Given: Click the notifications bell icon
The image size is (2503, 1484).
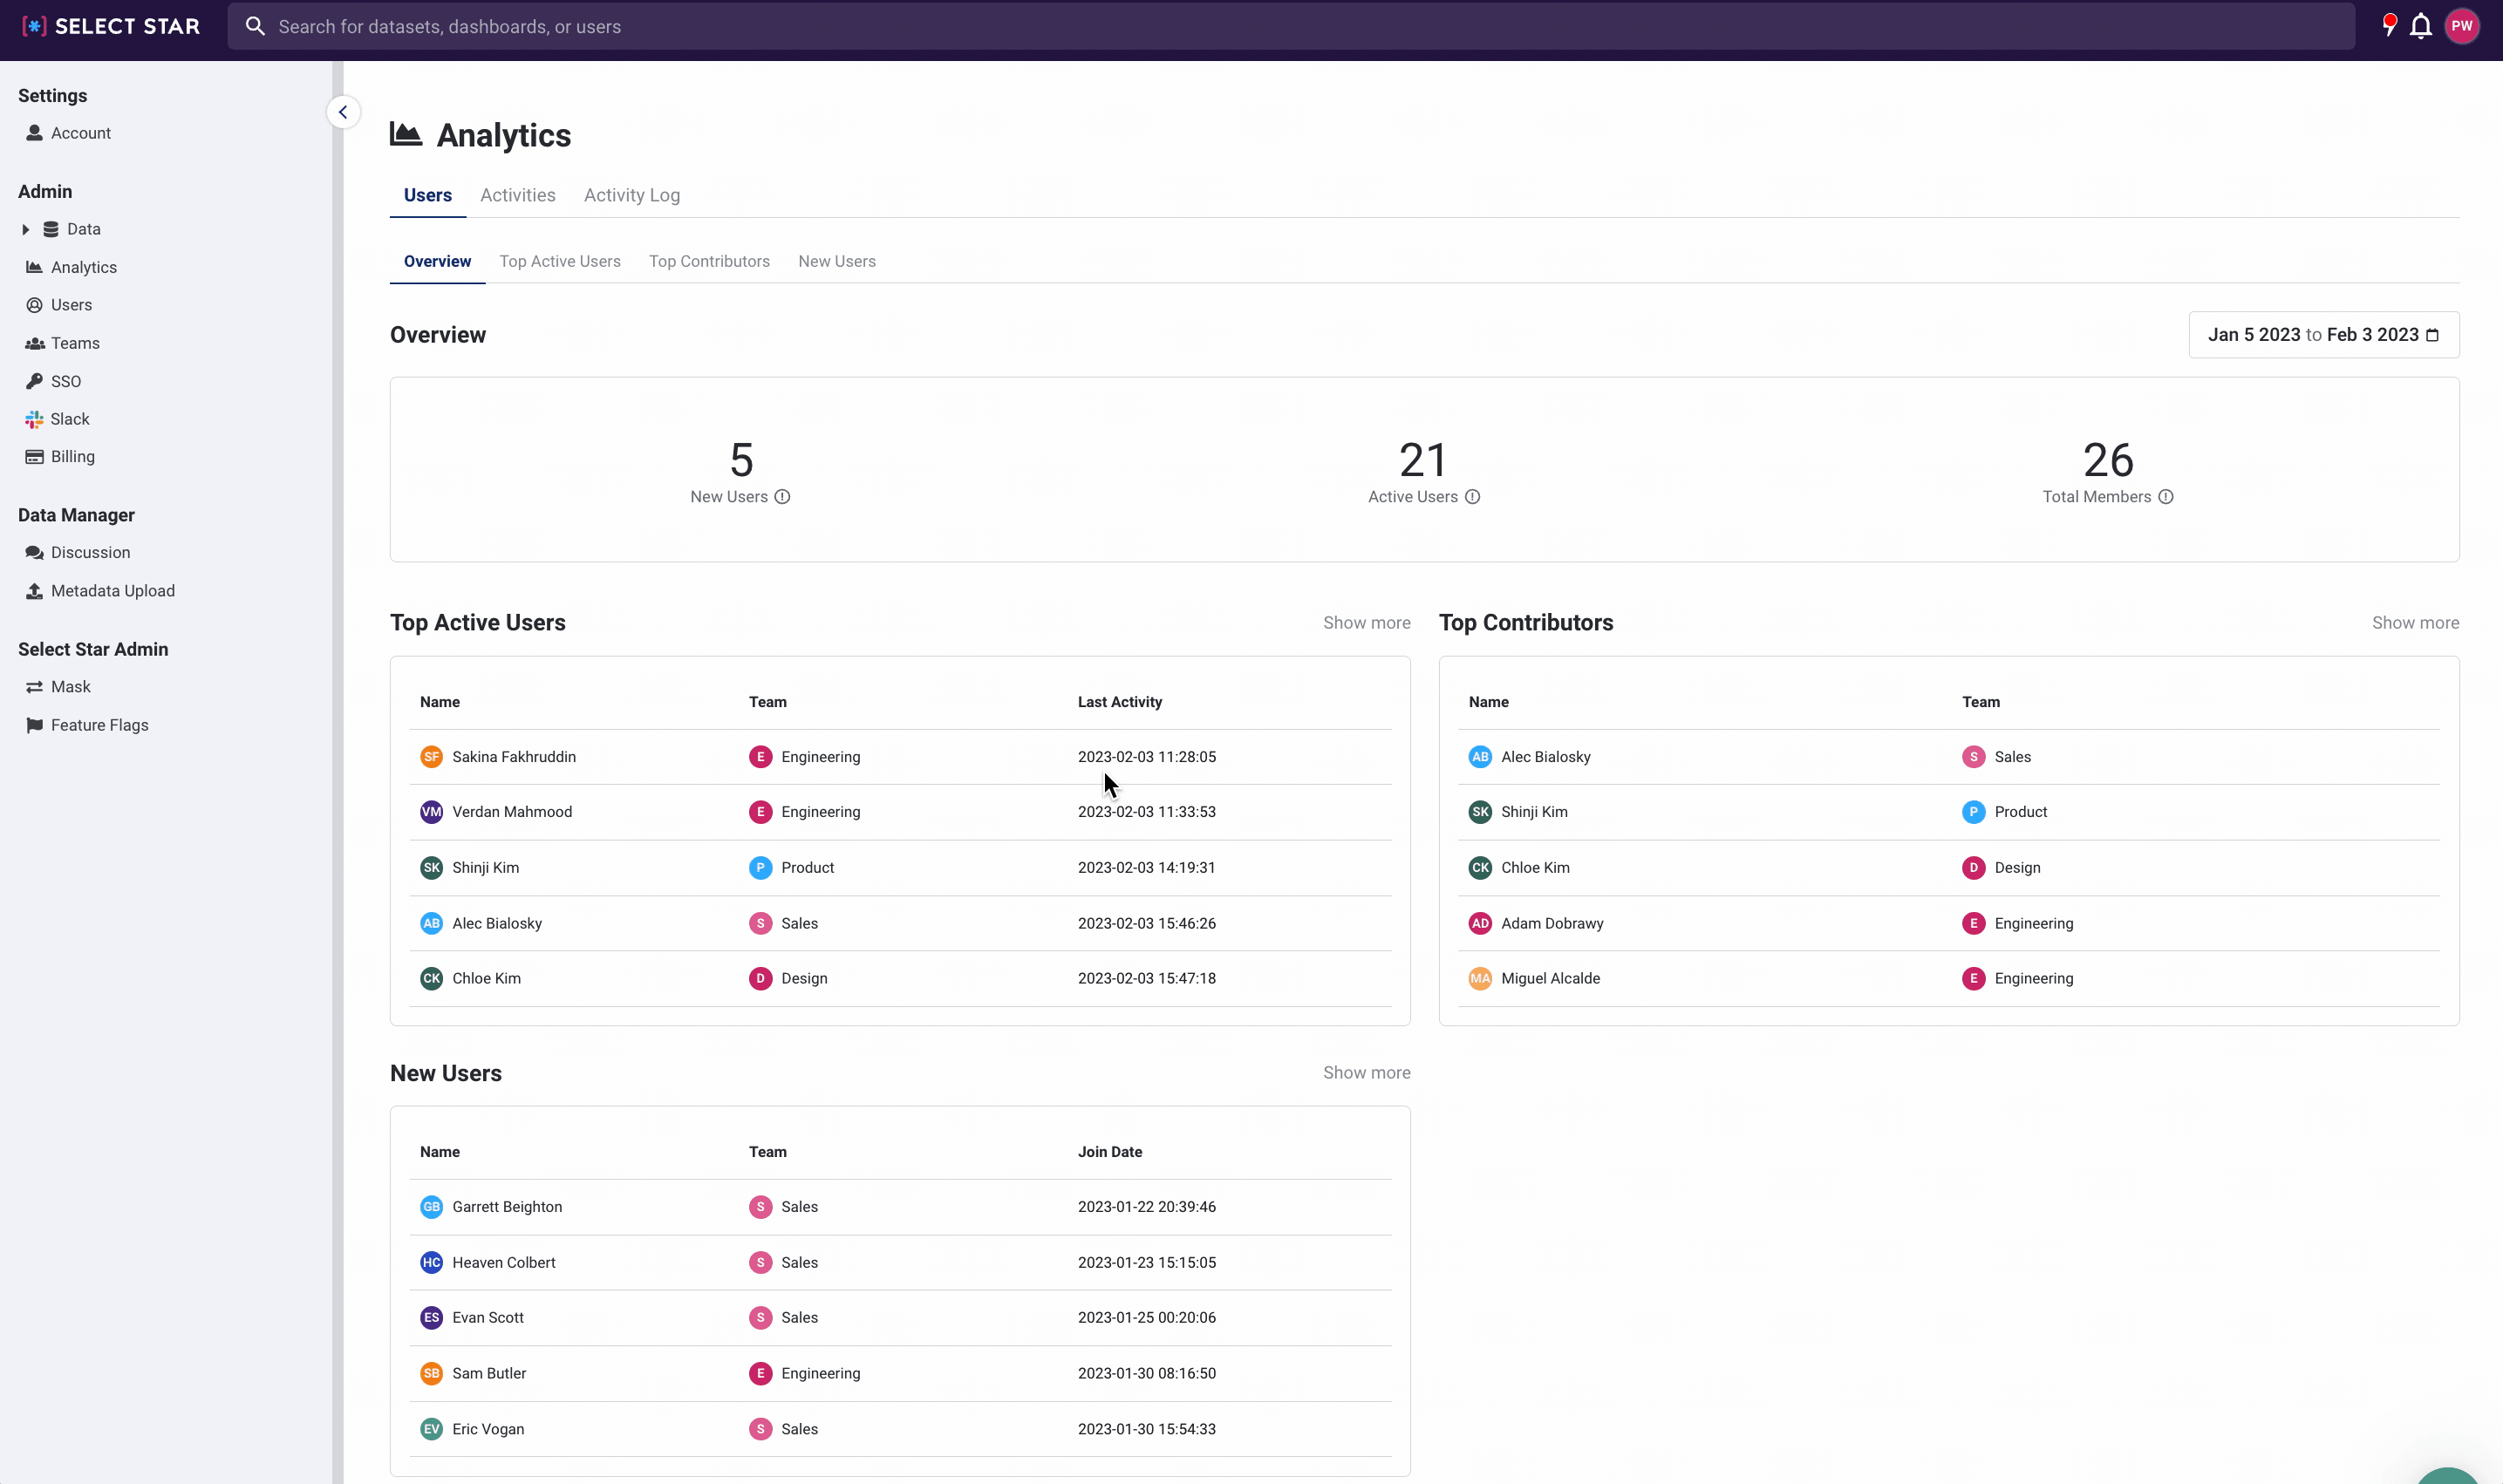Looking at the screenshot, I should [2420, 27].
